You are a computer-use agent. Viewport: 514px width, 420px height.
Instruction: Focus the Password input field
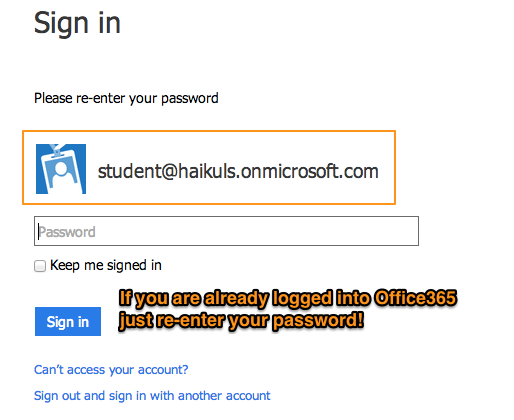(x=226, y=231)
